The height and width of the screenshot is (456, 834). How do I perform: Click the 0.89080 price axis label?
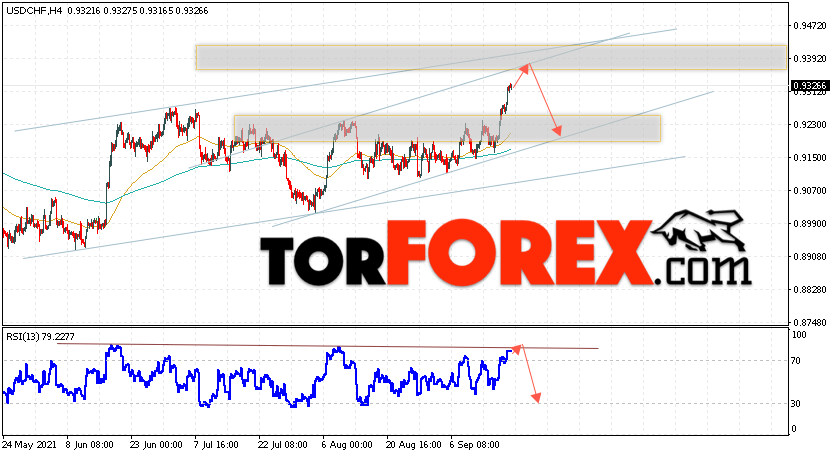pyautogui.click(x=810, y=256)
